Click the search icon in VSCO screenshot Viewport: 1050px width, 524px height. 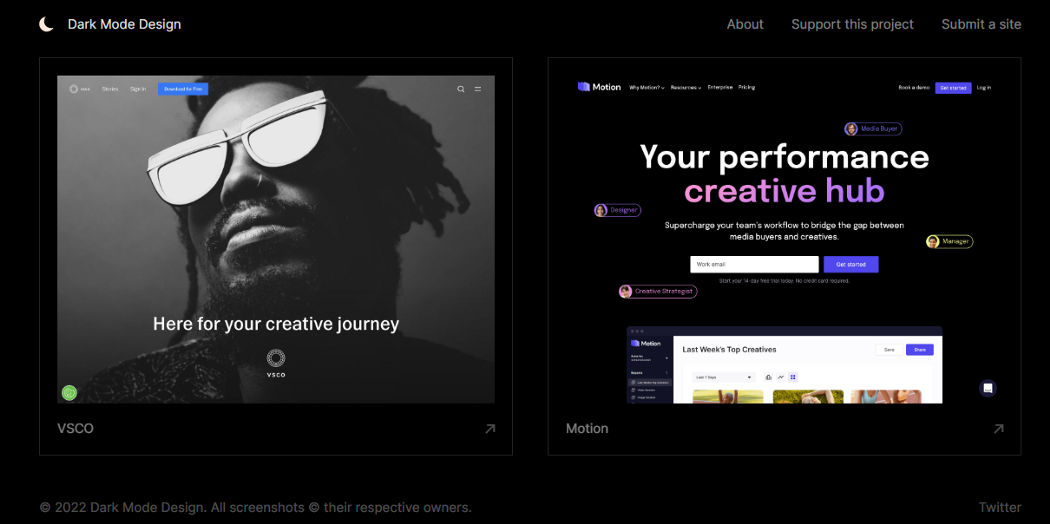pos(461,89)
